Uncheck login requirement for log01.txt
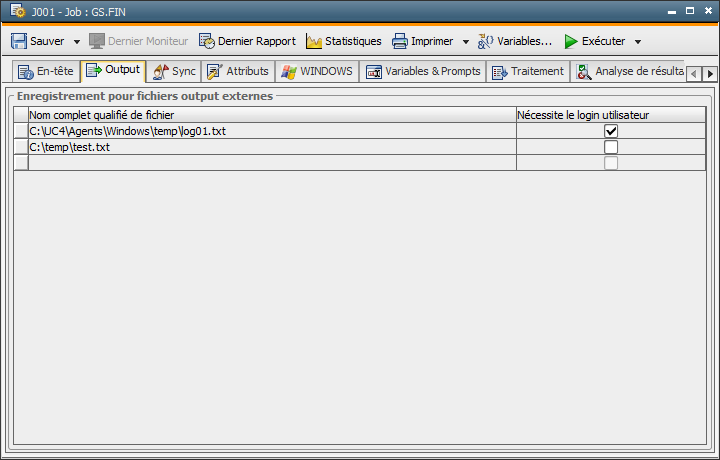Screen dimensions: 720x460 611,131
